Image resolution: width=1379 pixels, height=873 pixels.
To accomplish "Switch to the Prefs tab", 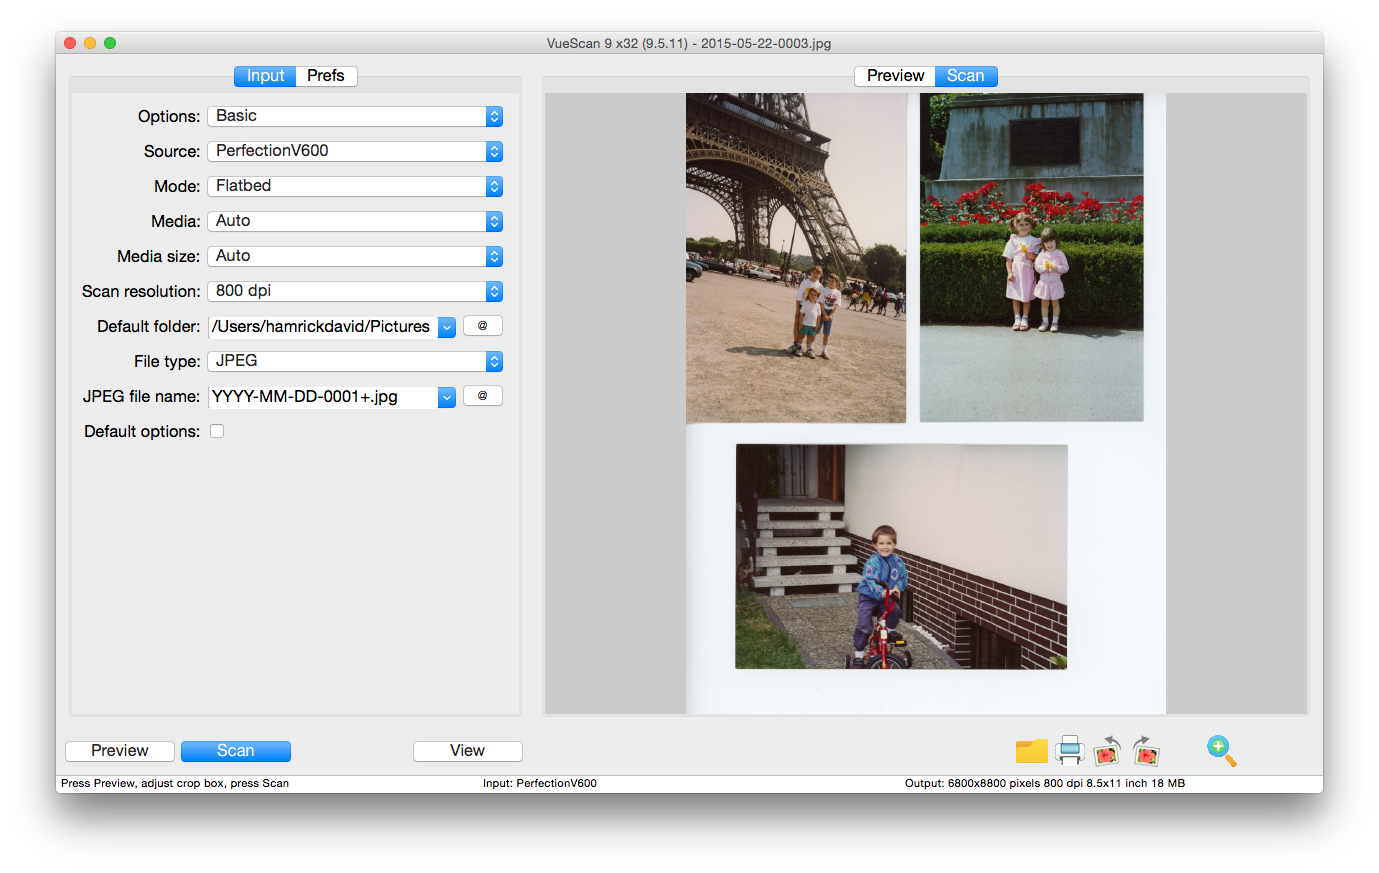I will pos(326,75).
